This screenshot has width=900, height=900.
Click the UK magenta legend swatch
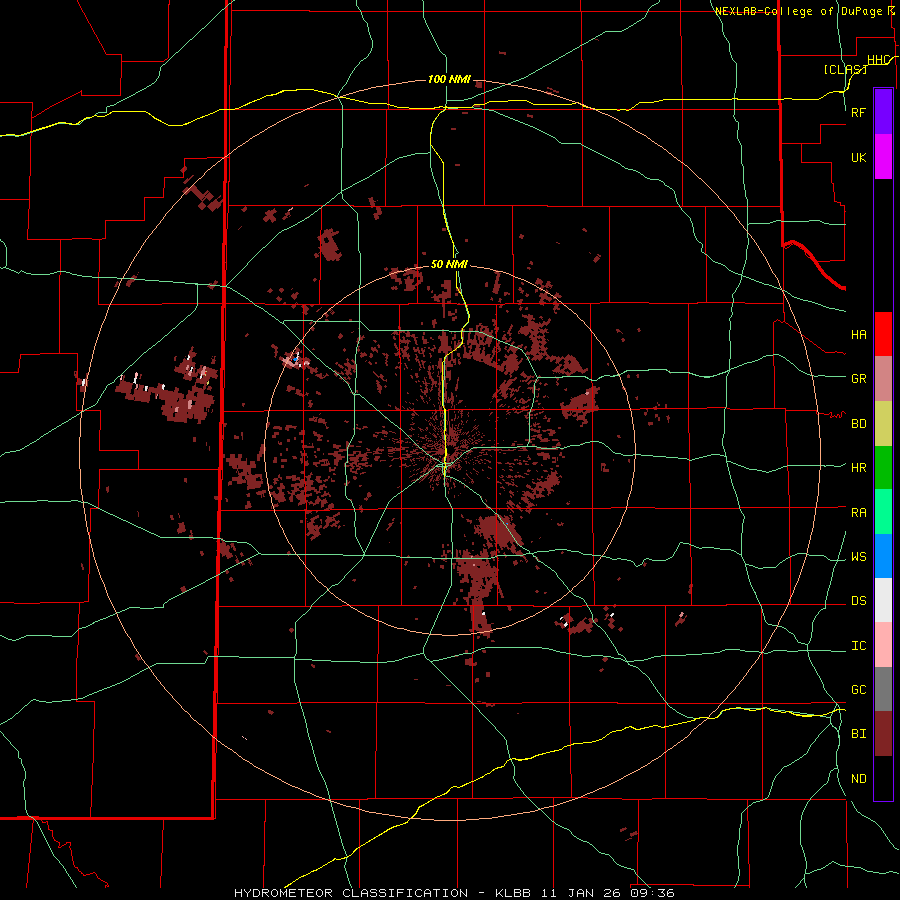[x=883, y=157]
